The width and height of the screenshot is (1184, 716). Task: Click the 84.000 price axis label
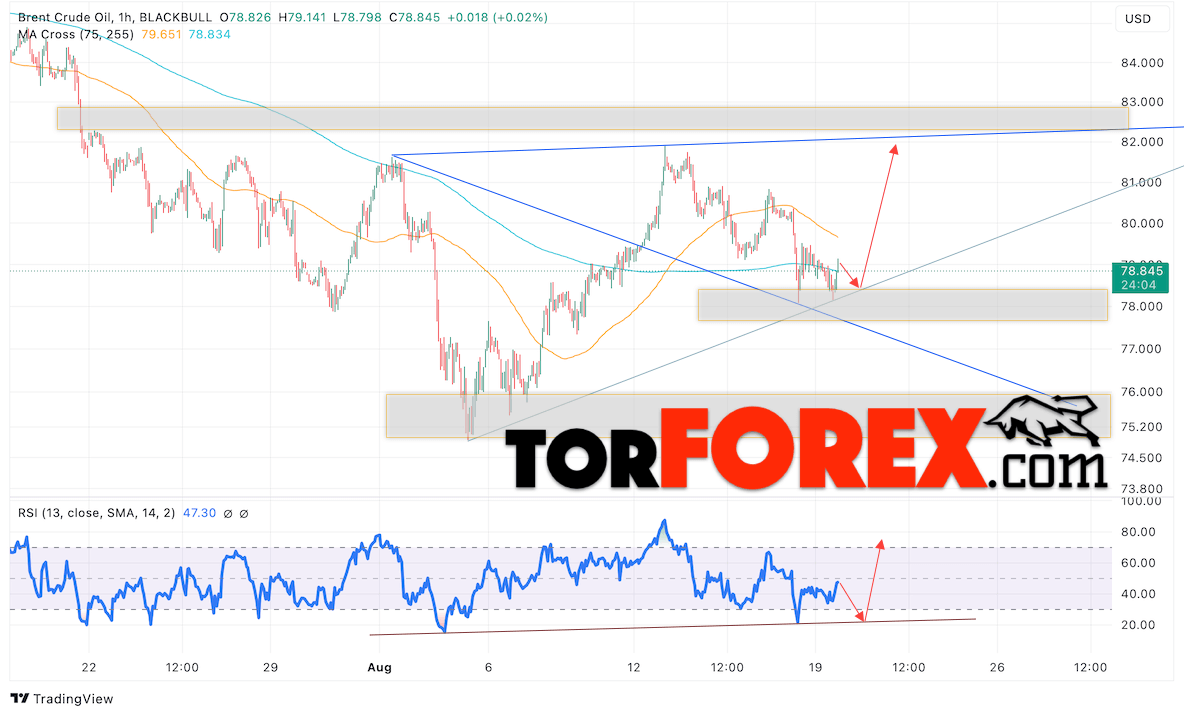tap(1142, 63)
